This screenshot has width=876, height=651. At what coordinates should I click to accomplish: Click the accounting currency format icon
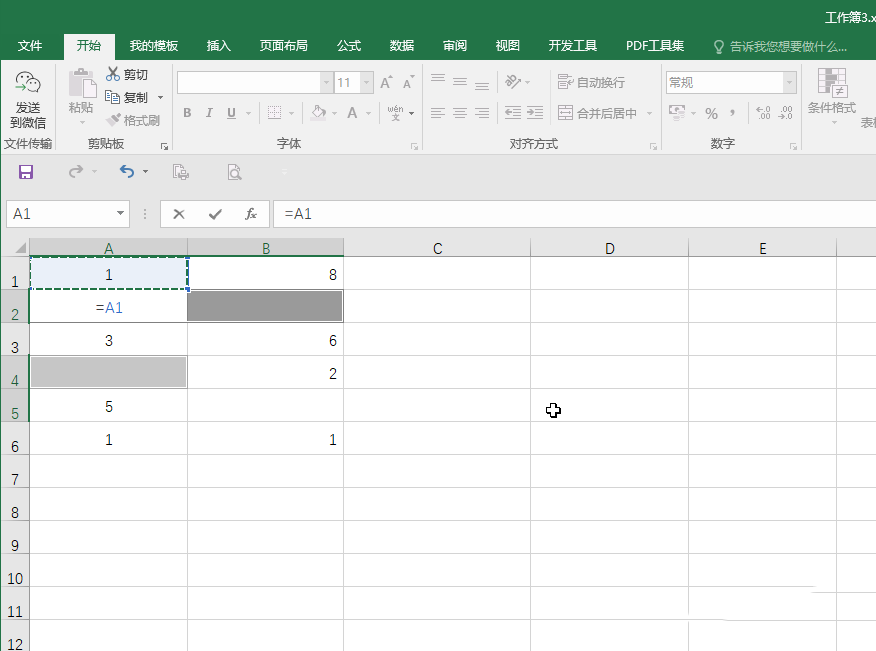point(677,113)
